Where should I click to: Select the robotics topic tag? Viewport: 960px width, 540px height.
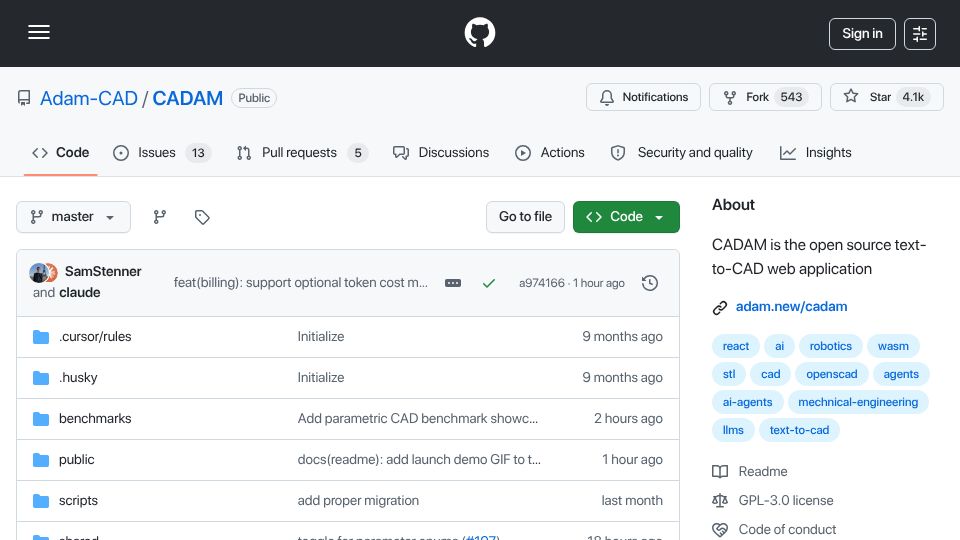click(x=830, y=346)
